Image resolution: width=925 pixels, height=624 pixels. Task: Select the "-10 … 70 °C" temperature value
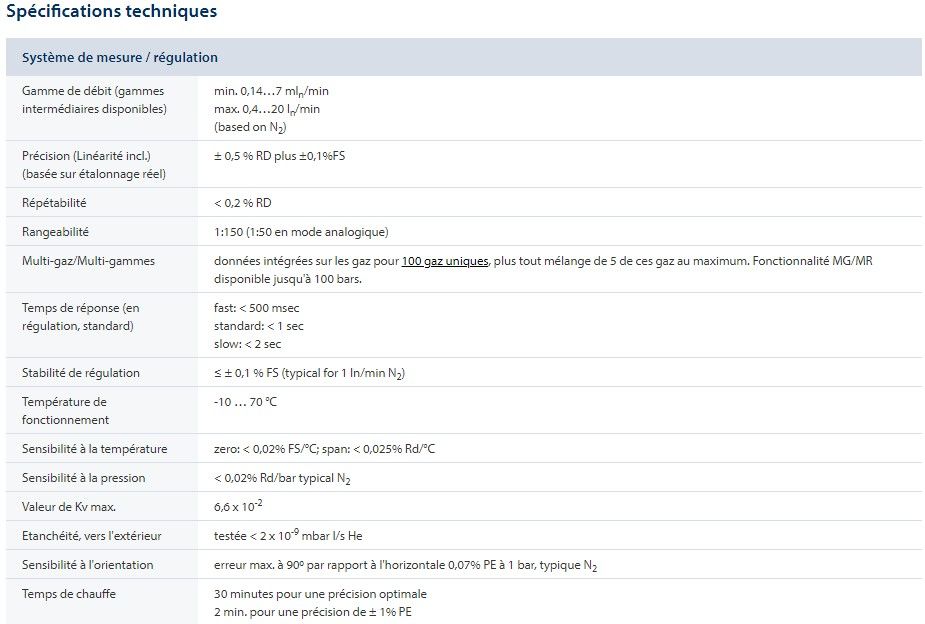(x=245, y=402)
